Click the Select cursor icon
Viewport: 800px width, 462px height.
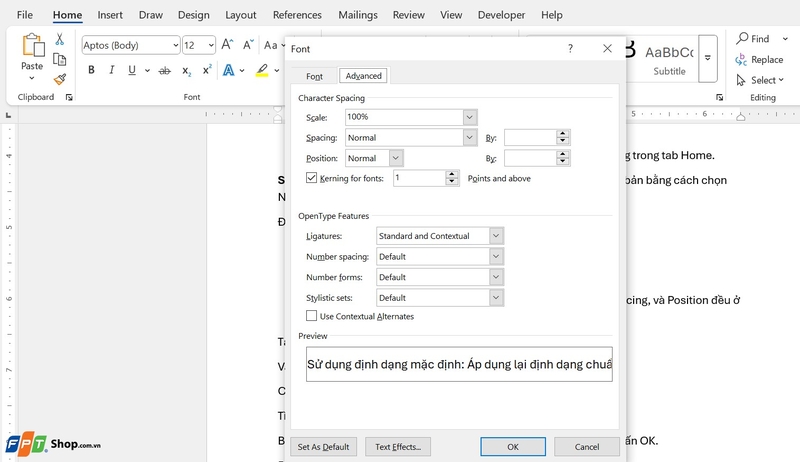(x=741, y=80)
